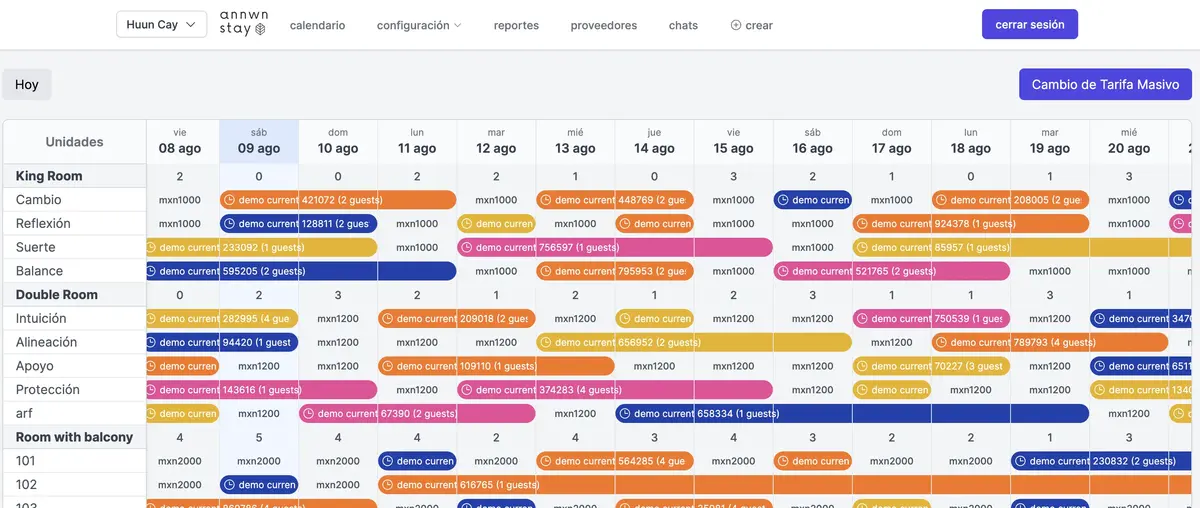
Task: Open the reportes menu item
Action: tap(516, 25)
